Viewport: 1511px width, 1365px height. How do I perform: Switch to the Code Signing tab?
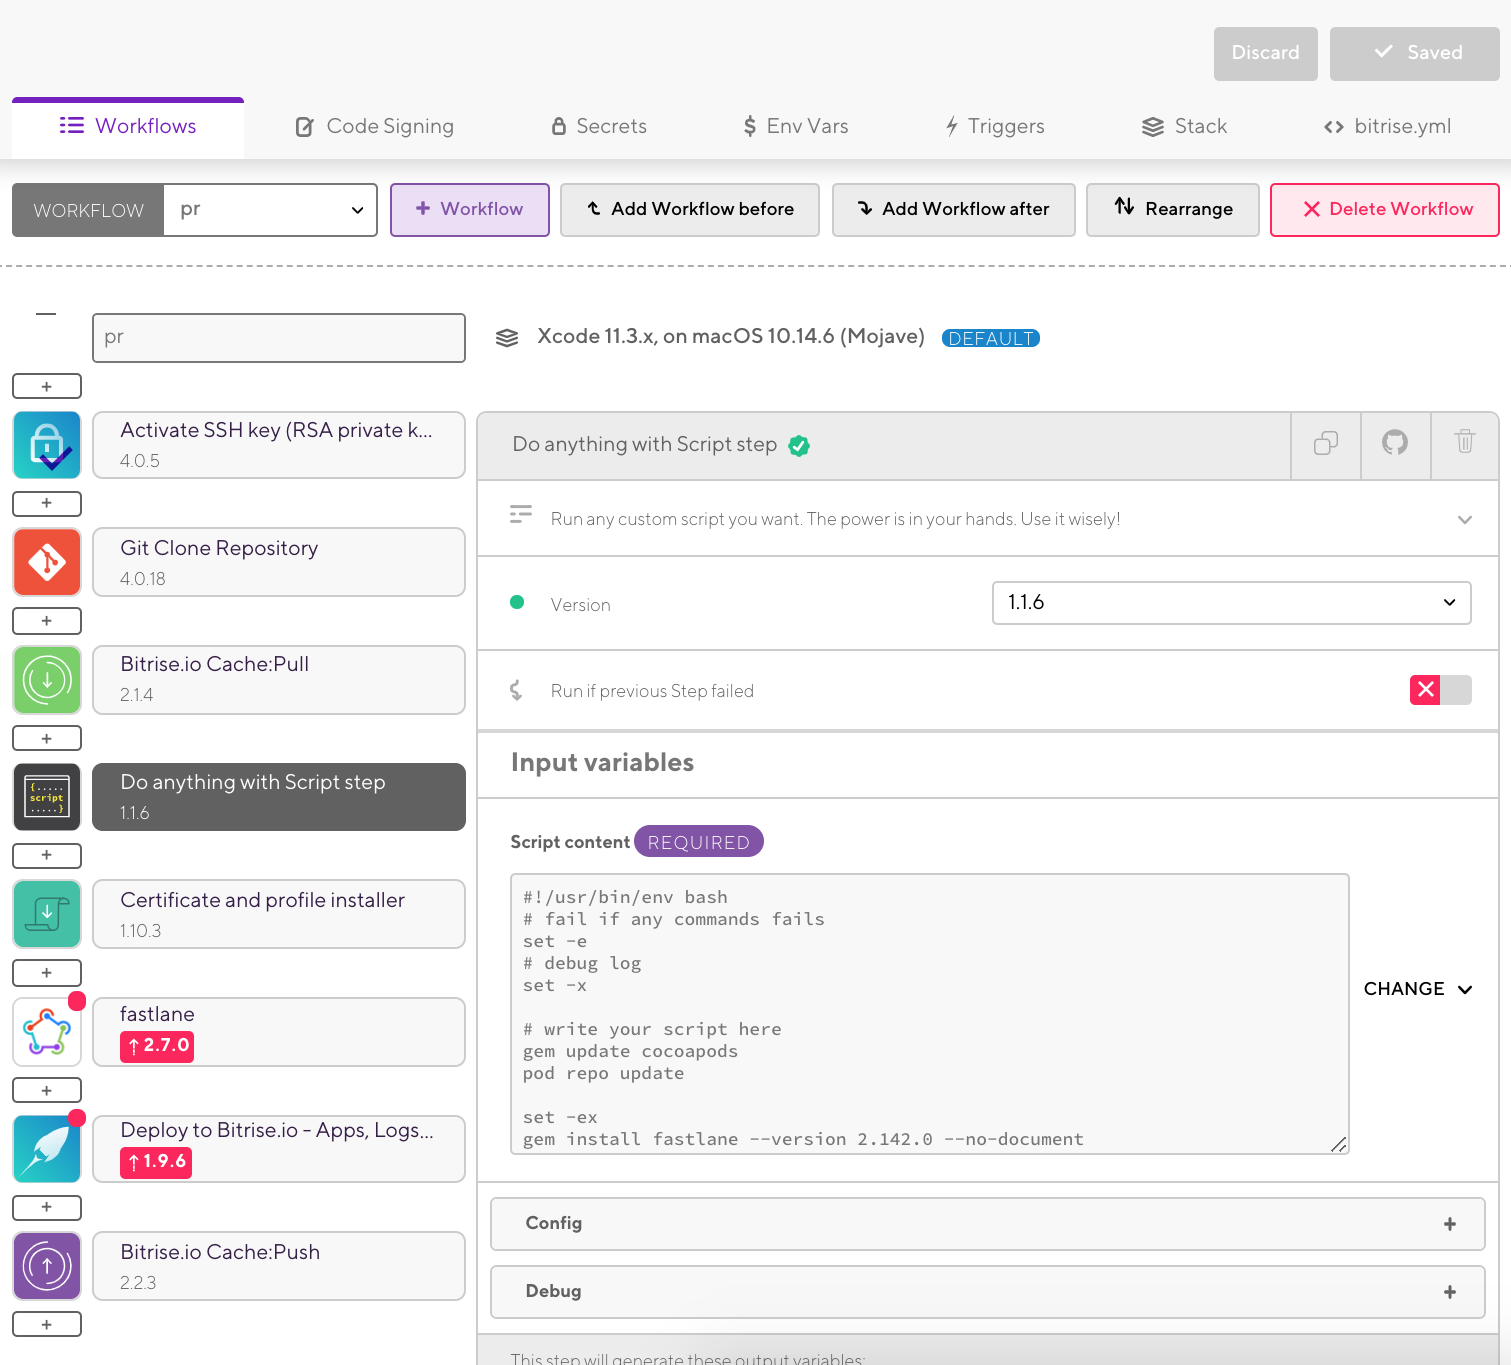click(375, 127)
